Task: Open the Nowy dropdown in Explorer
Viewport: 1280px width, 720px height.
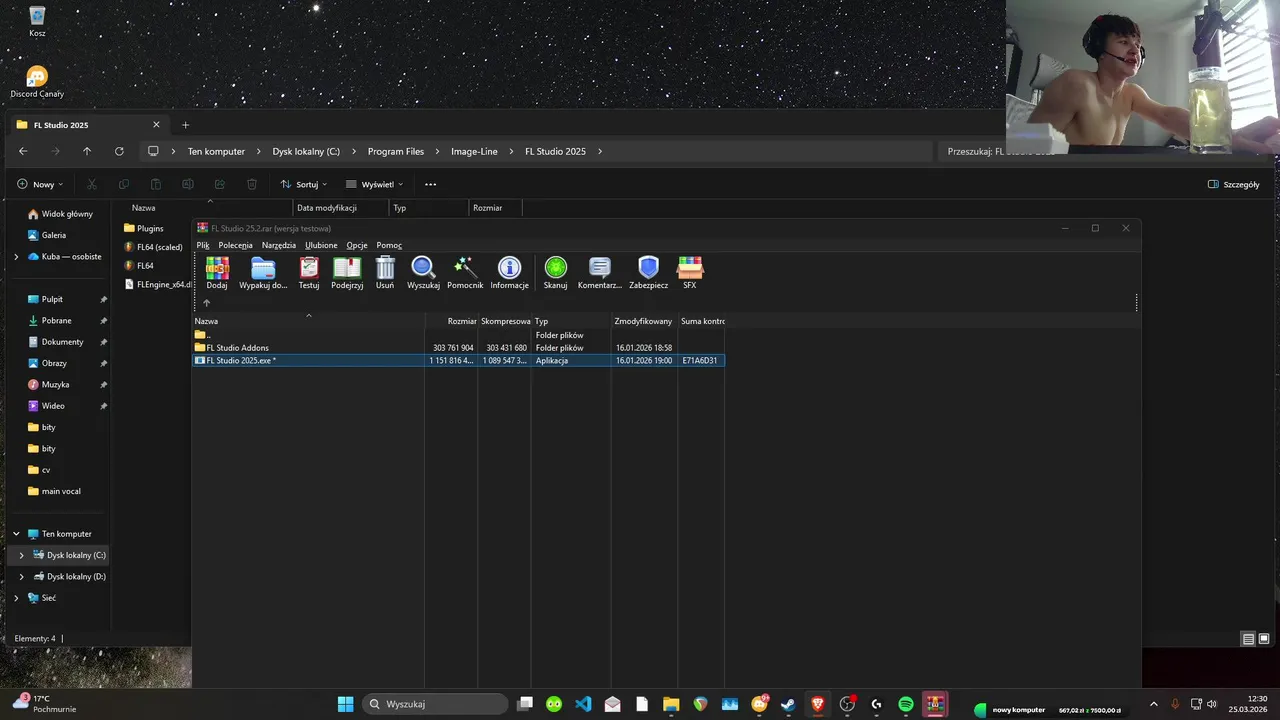Action: (x=40, y=184)
